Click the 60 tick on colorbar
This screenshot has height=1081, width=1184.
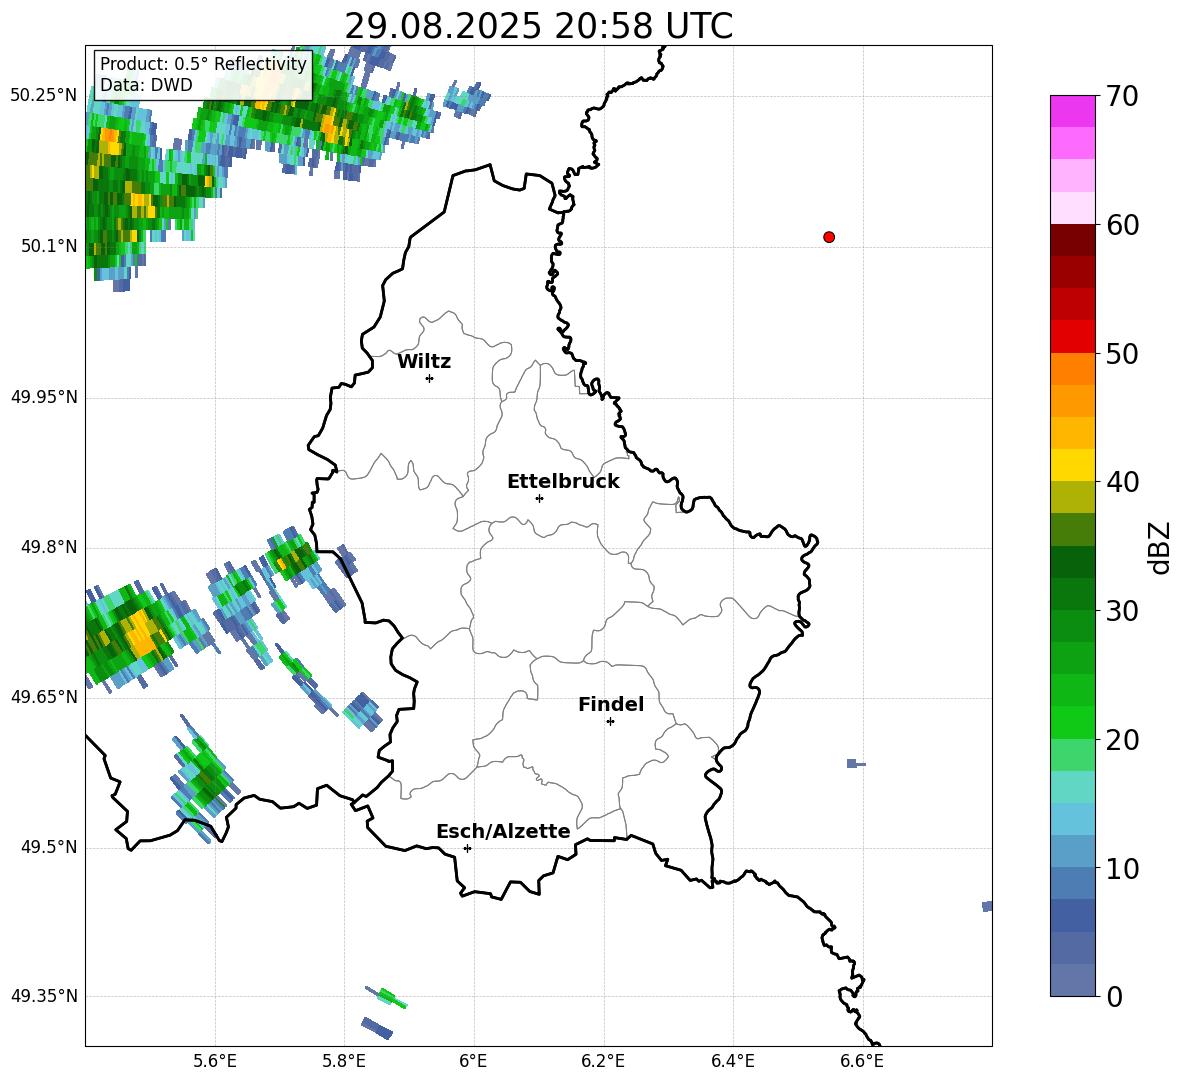tap(1121, 225)
